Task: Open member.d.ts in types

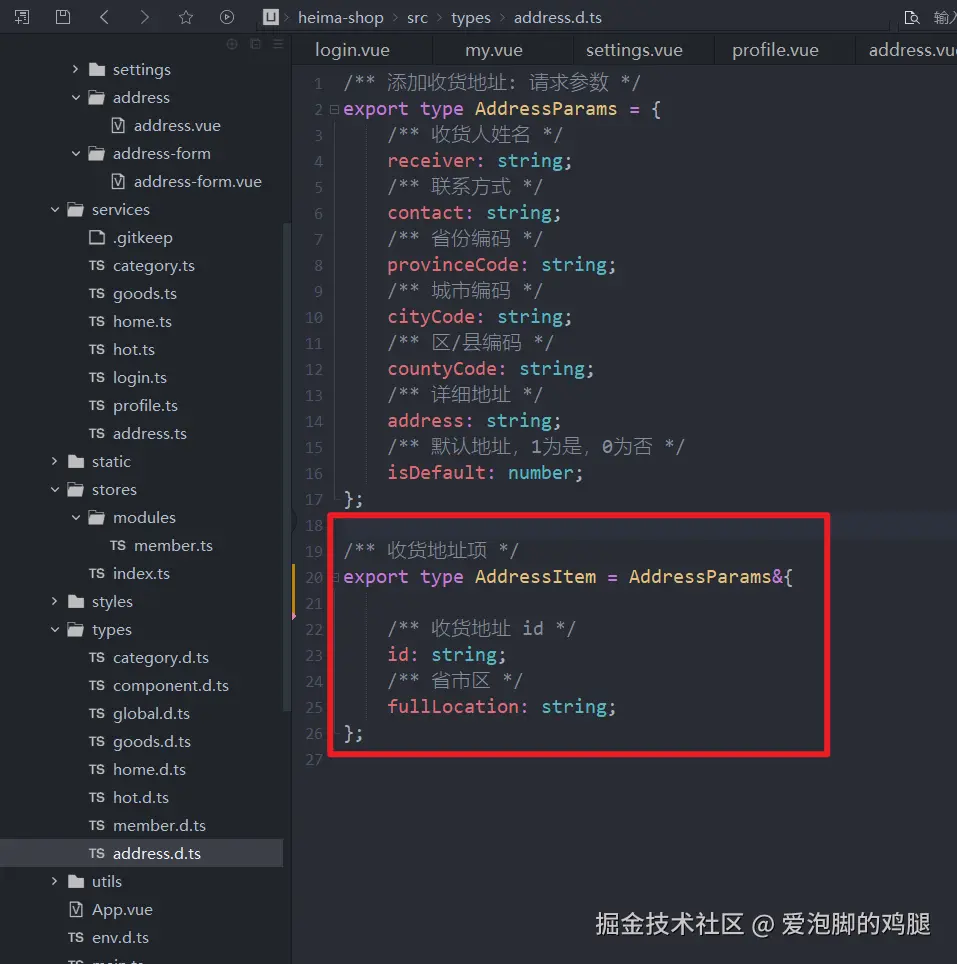Action: click(x=159, y=826)
